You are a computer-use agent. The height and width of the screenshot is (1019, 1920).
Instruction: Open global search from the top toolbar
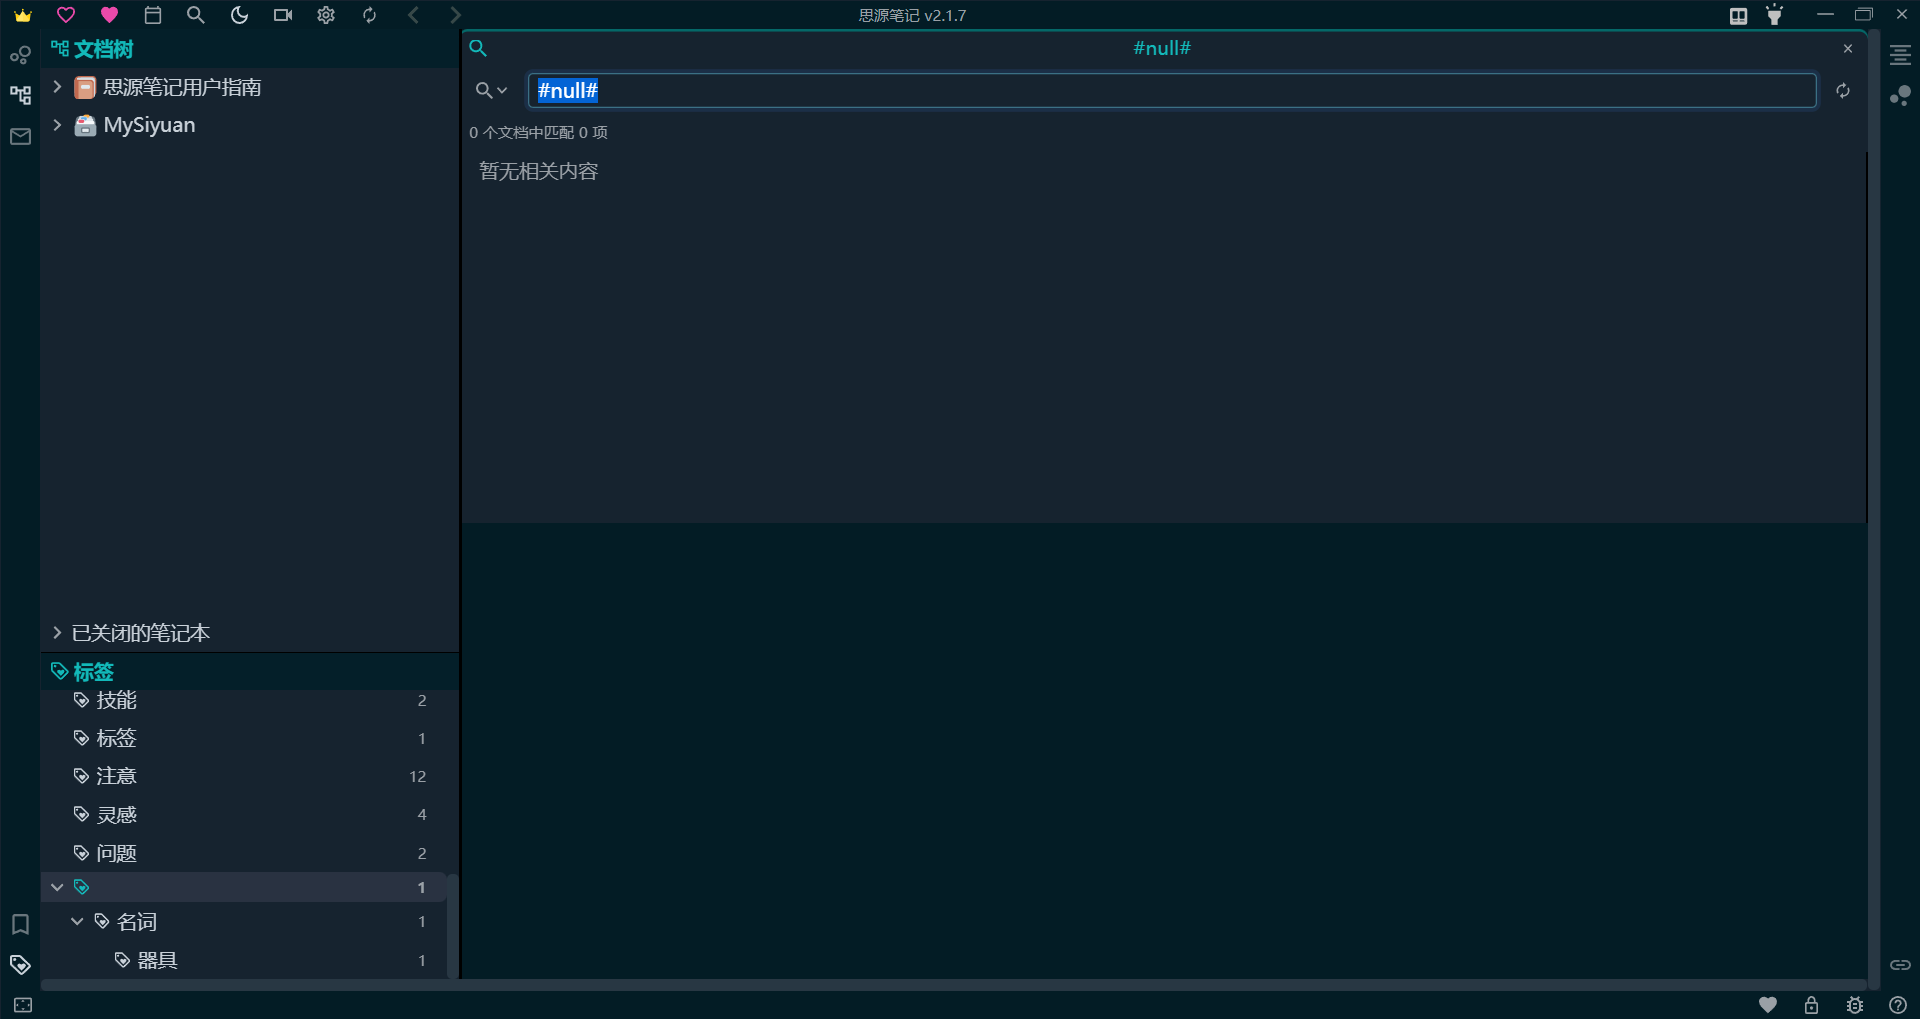196,15
